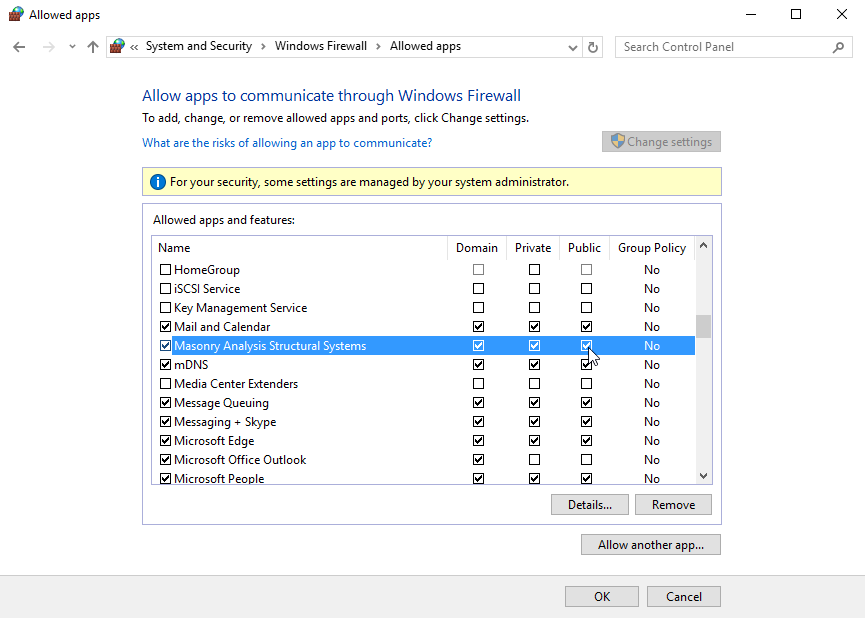This screenshot has height=618, width=865.
Task: Sort the list by the Name column
Action: click(300, 248)
